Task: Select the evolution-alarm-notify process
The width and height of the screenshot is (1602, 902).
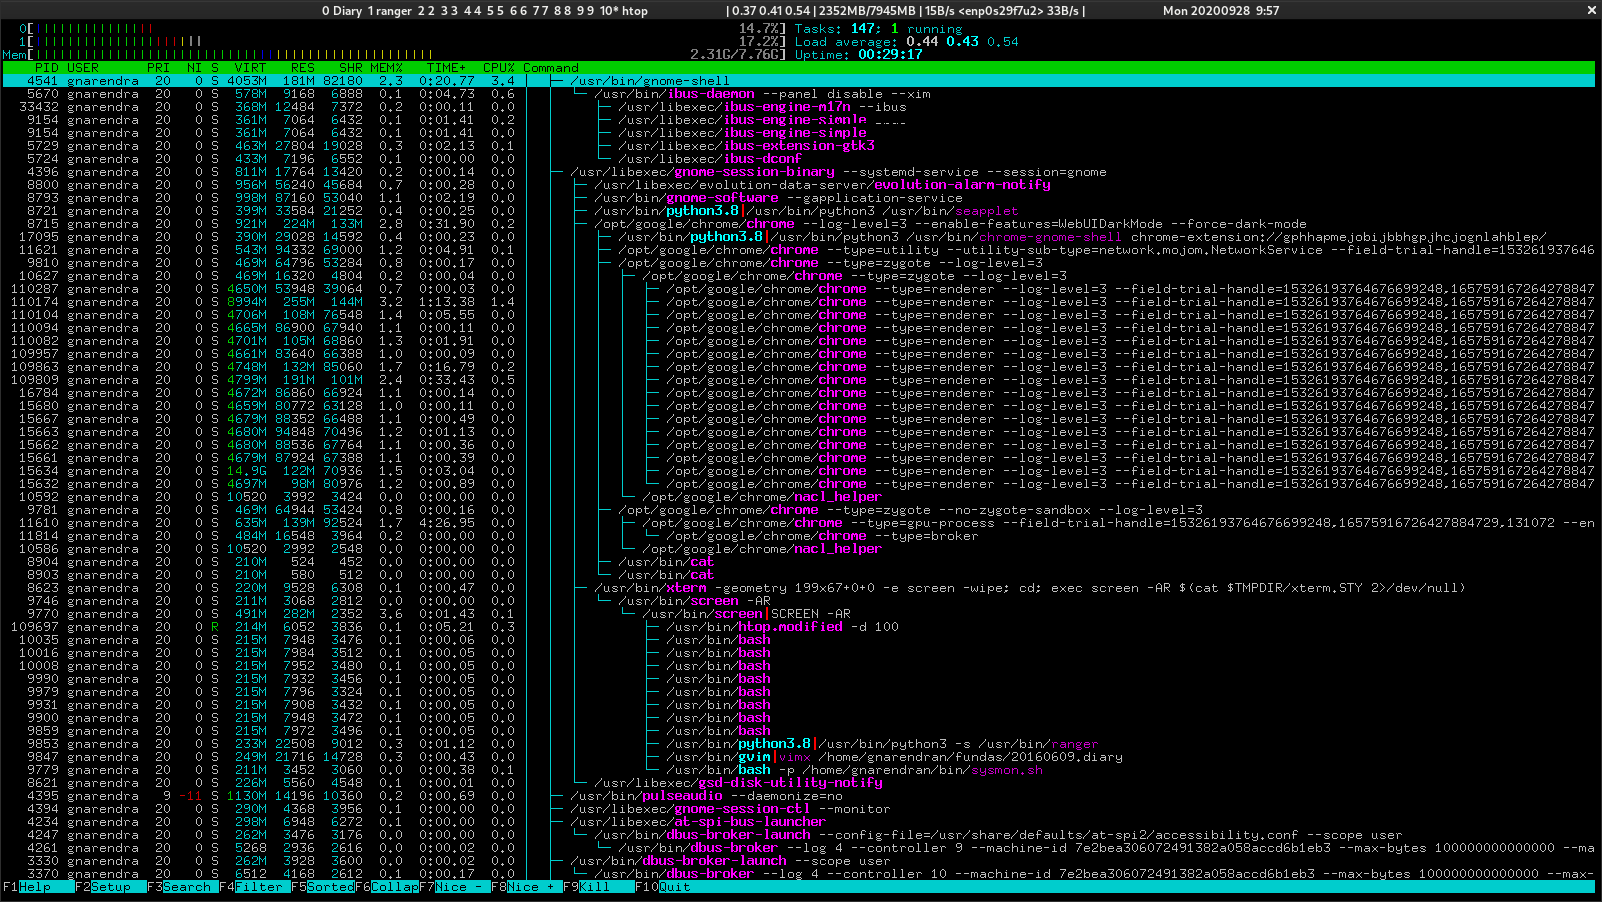Action: (798, 185)
